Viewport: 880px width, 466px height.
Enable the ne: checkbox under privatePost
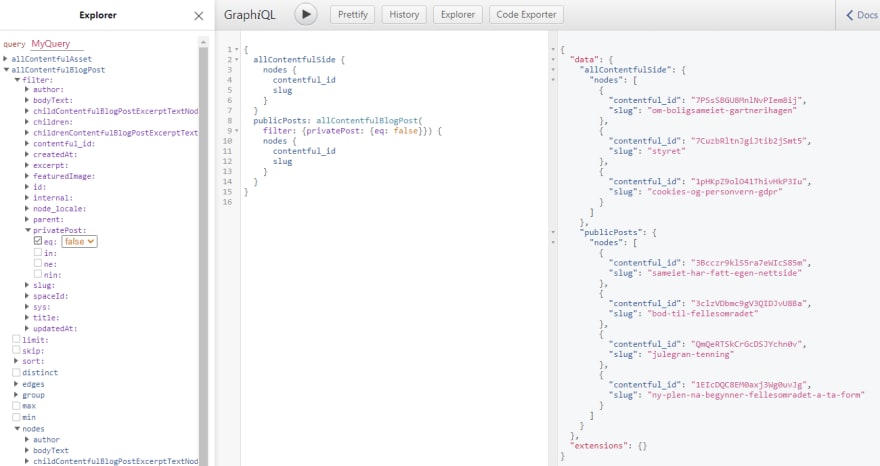pos(38,263)
